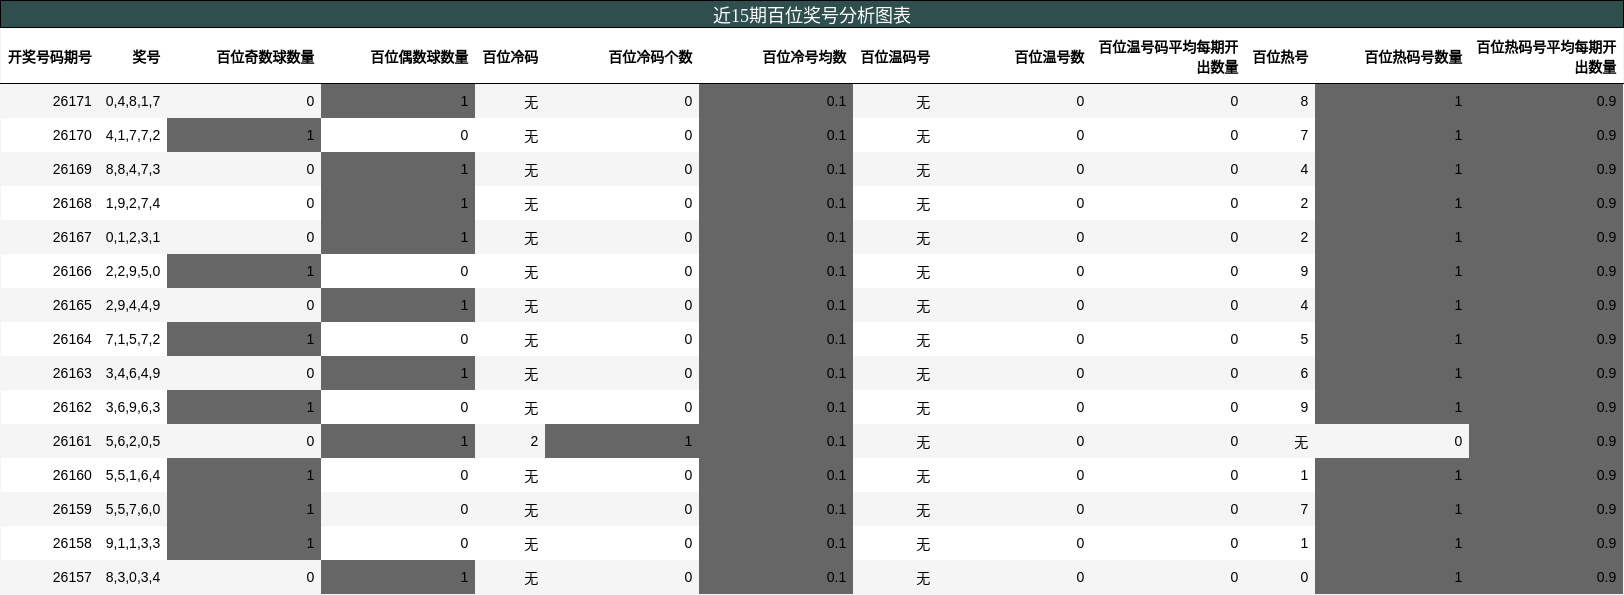Click the 百位温号数 column header
Screen dimensions: 1624x595
[1049, 57]
